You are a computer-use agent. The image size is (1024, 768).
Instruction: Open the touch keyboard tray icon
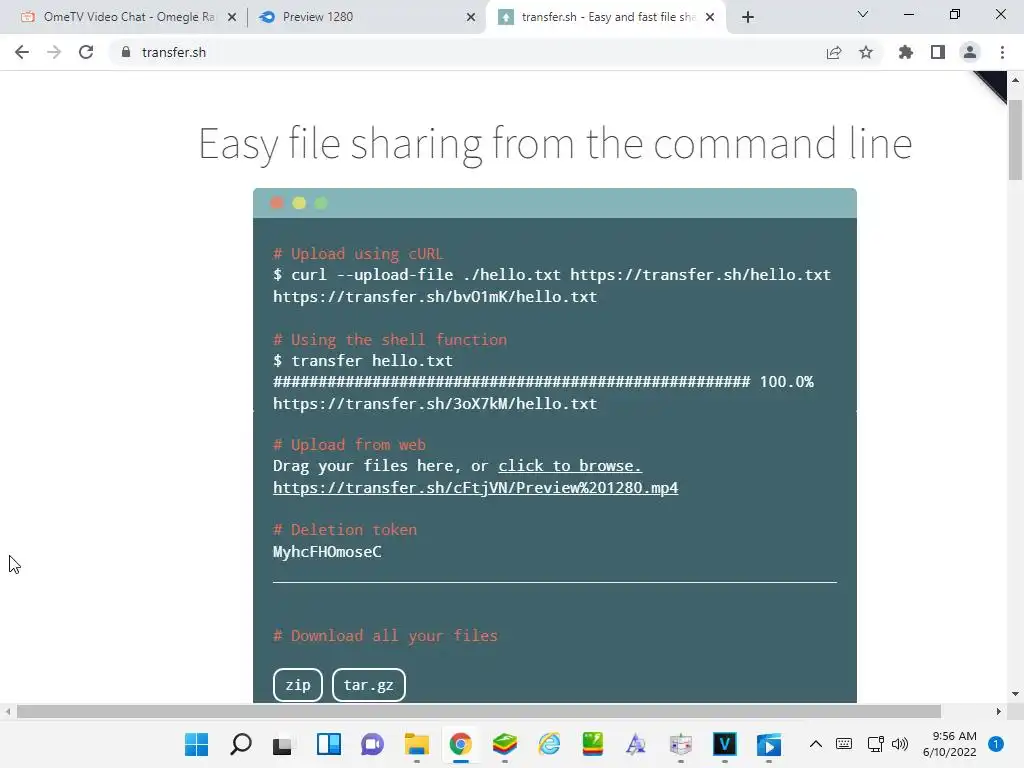844,744
